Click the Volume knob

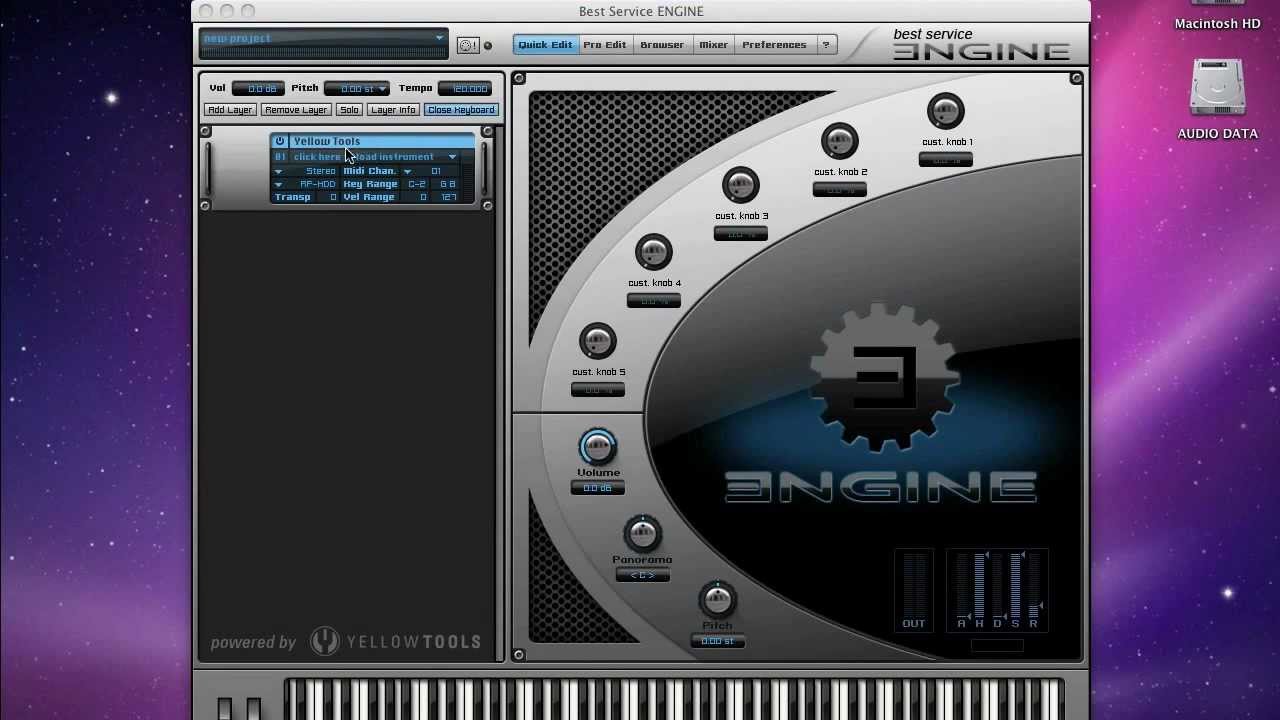click(x=598, y=446)
